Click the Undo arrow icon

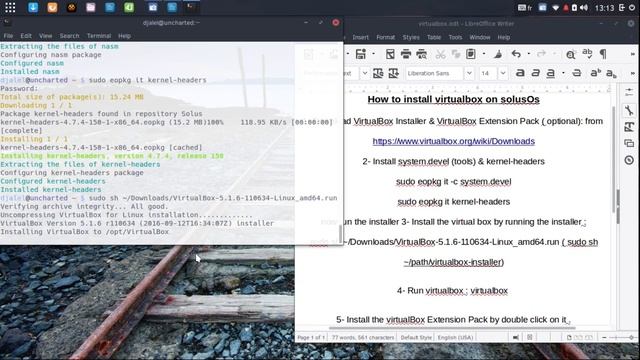[516, 54]
